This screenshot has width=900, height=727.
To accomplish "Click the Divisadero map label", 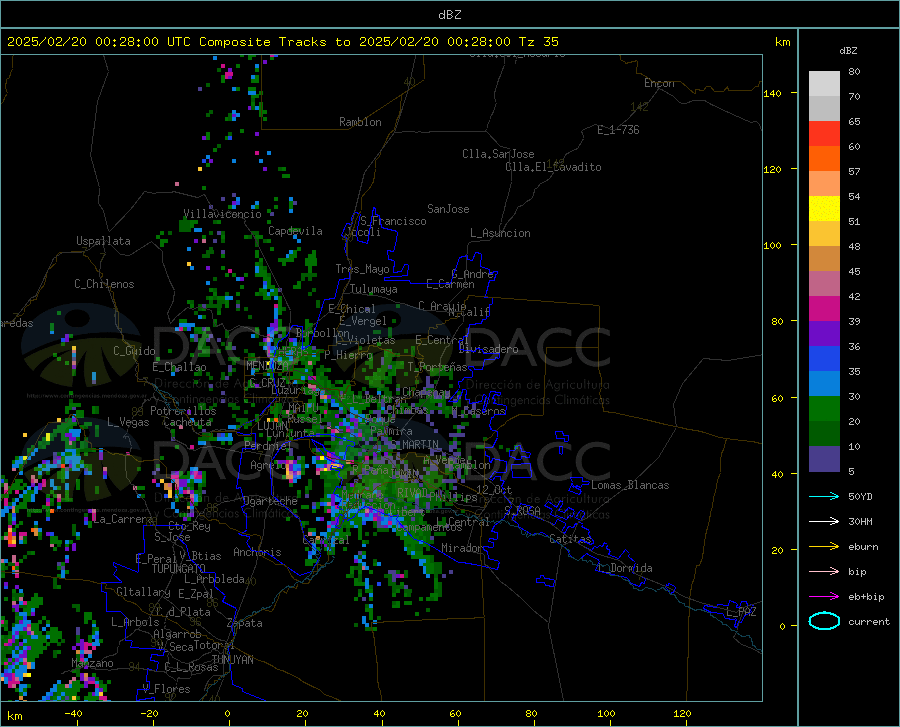I will point(488,349).
